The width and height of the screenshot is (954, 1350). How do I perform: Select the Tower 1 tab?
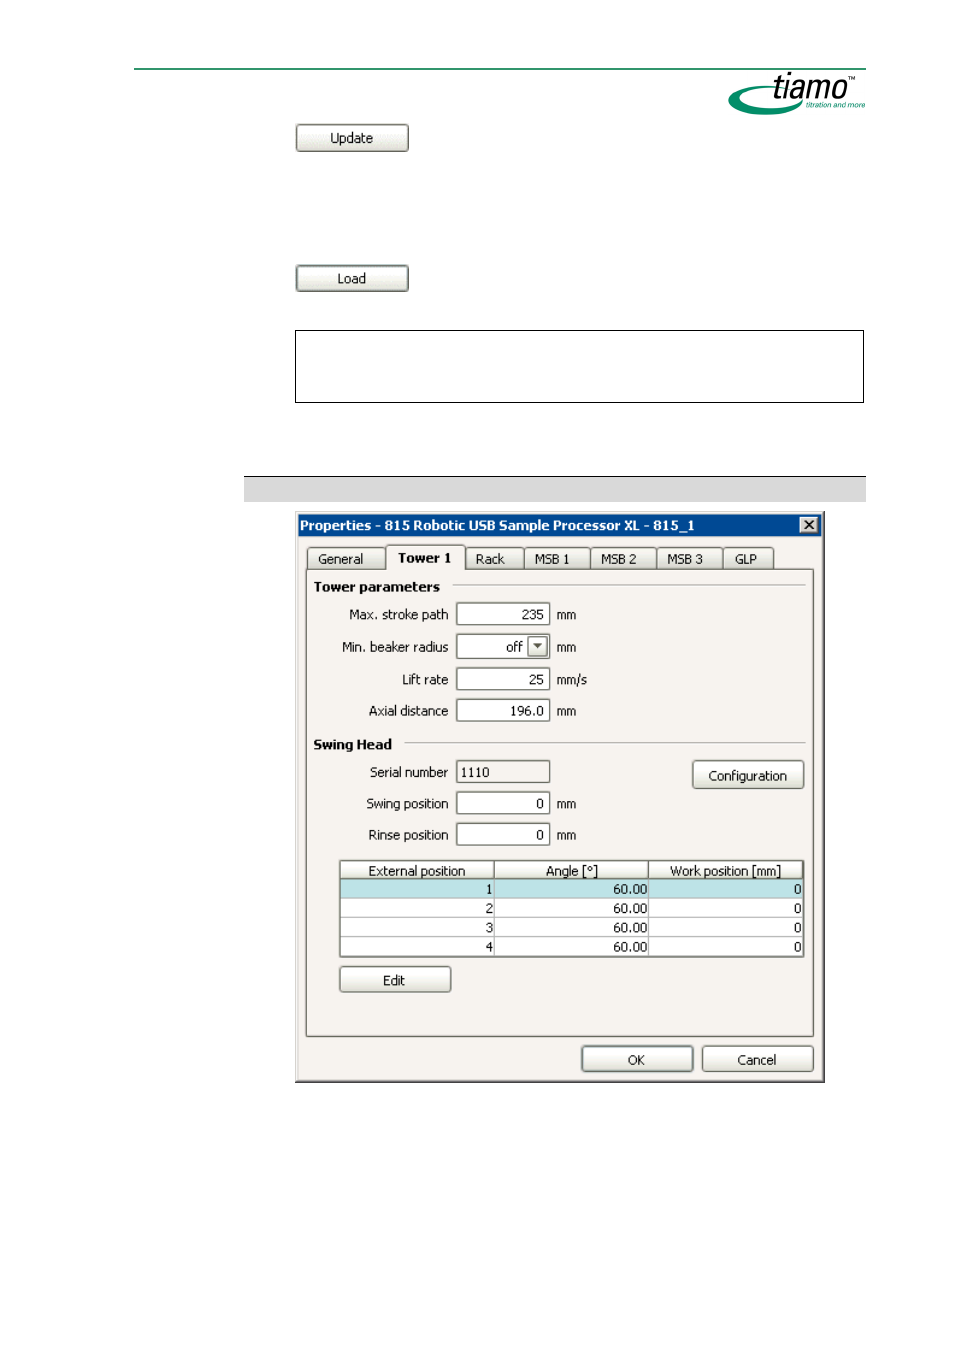click(x=425, y=558)
